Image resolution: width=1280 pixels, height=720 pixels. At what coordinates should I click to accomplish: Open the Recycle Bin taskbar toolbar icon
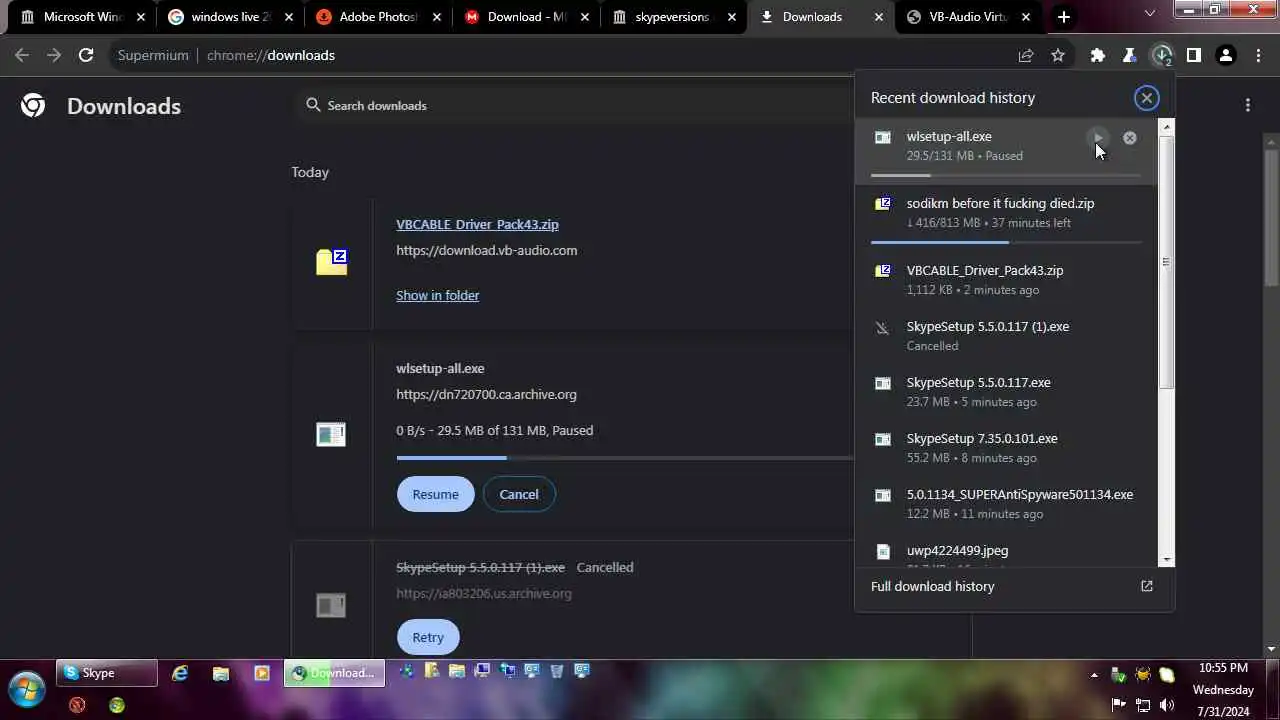(x=556, y=671)
